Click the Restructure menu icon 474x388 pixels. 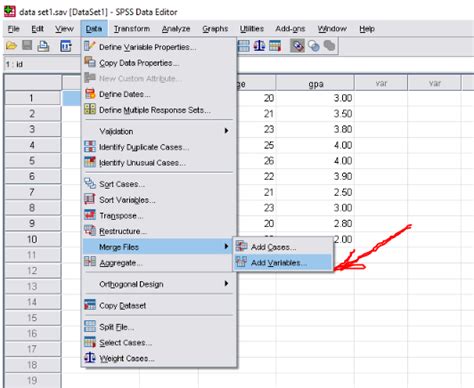[90, 230]
